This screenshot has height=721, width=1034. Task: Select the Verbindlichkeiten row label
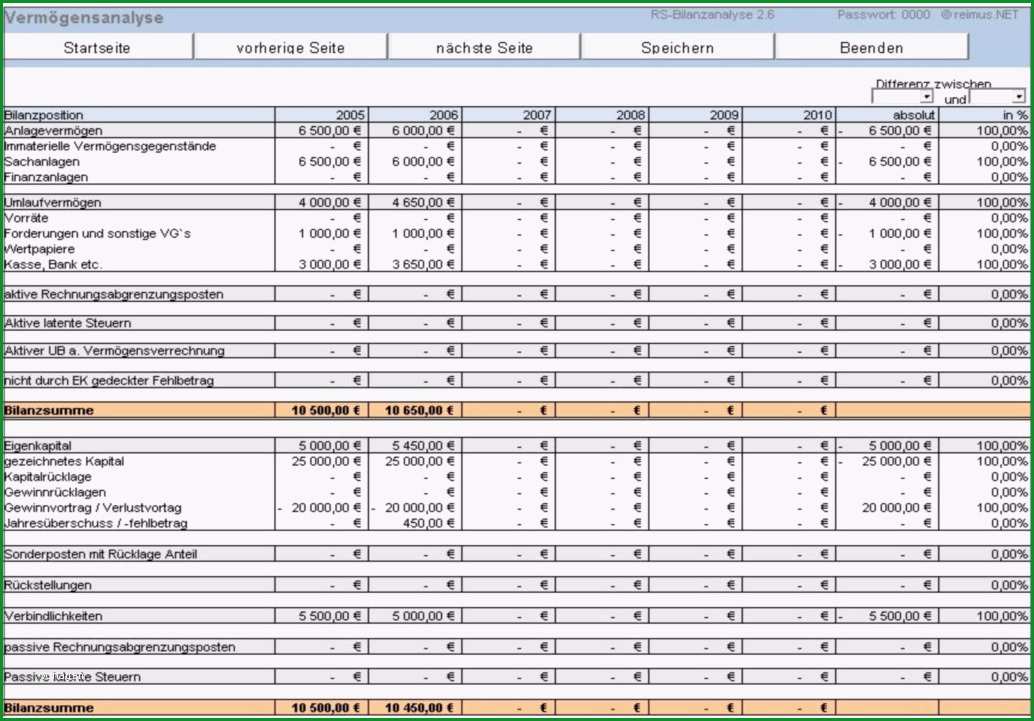[53, 616]
